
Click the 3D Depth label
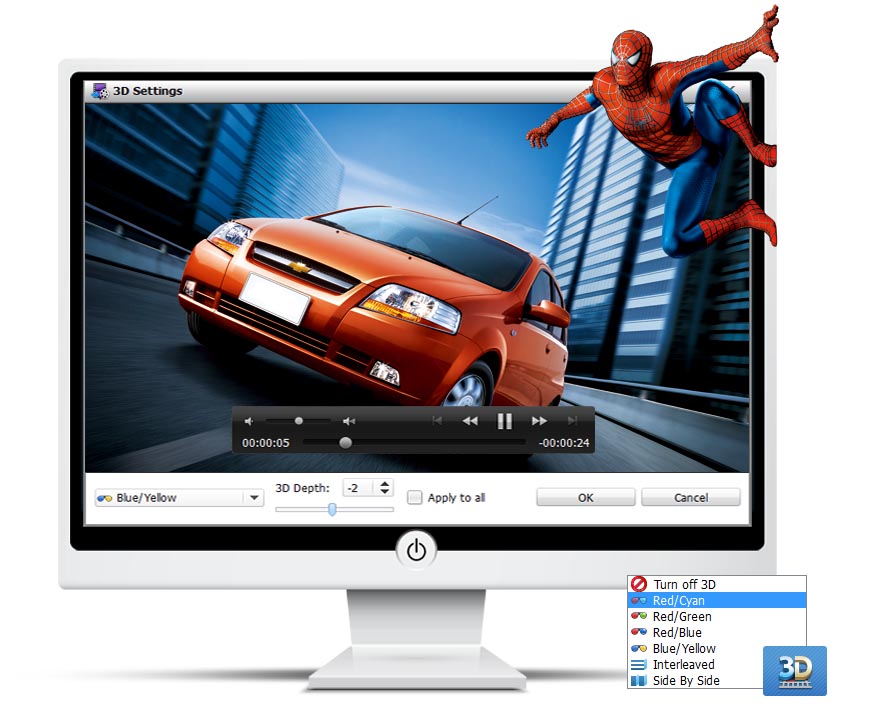[x=302, y=488]
